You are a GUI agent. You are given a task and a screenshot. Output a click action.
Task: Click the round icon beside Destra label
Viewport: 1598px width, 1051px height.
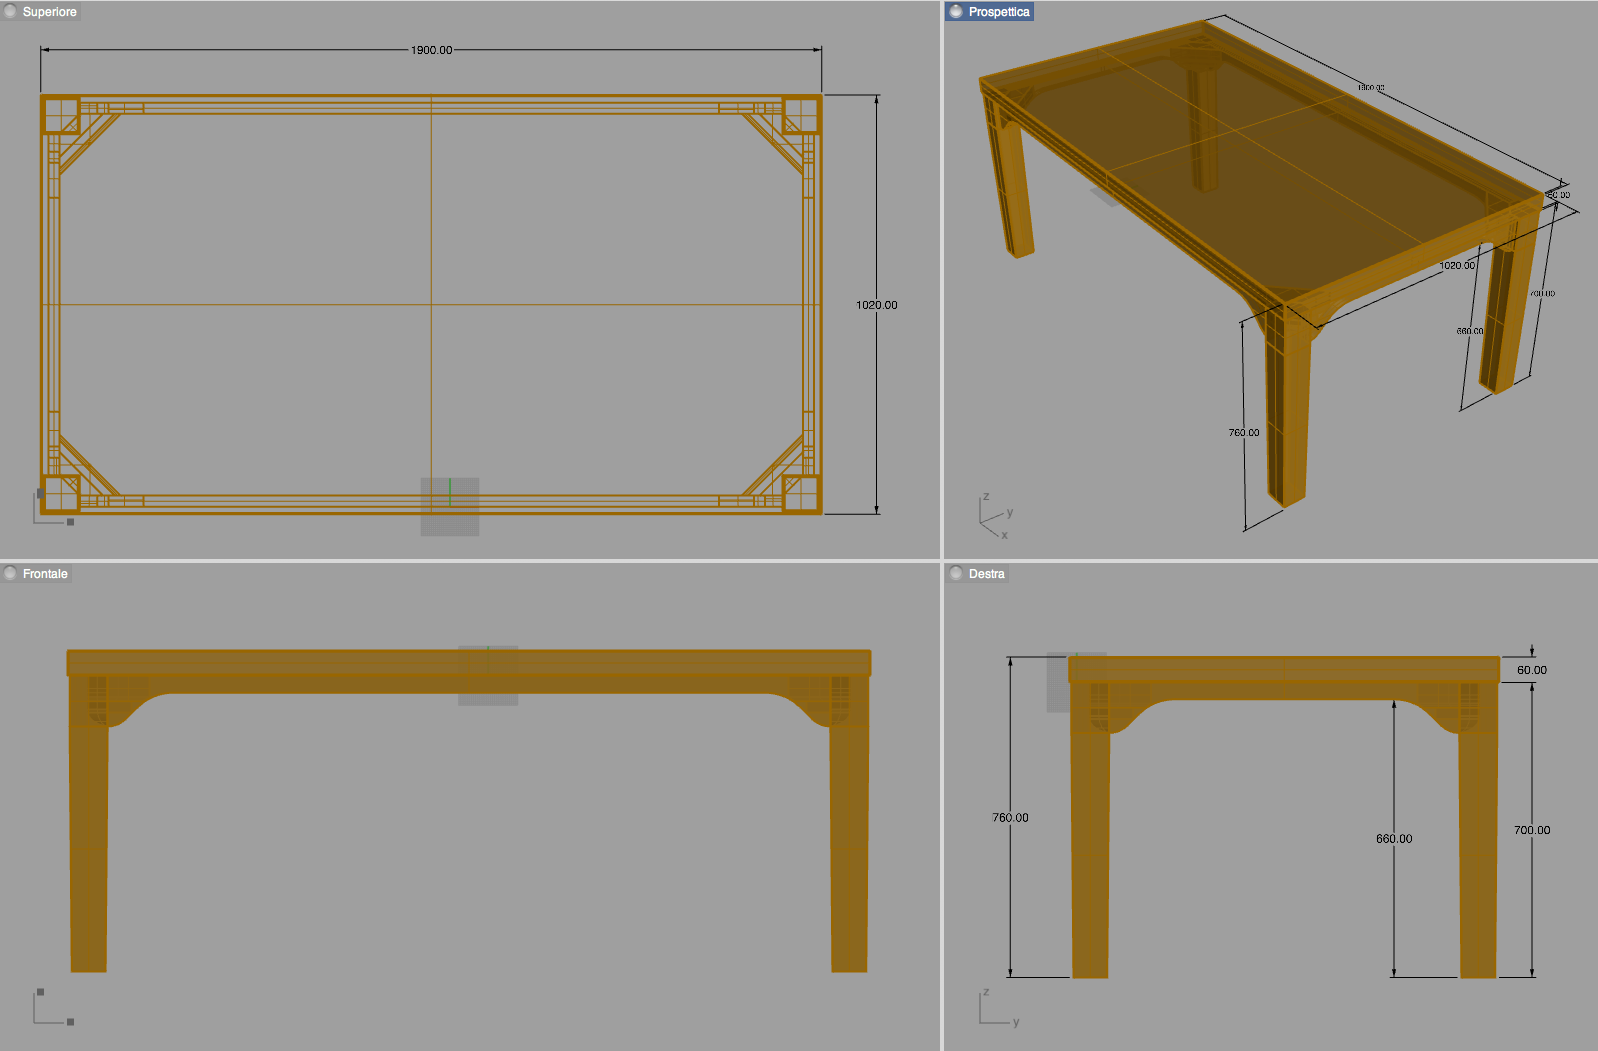pyautogui.click(x=956, y=574)
